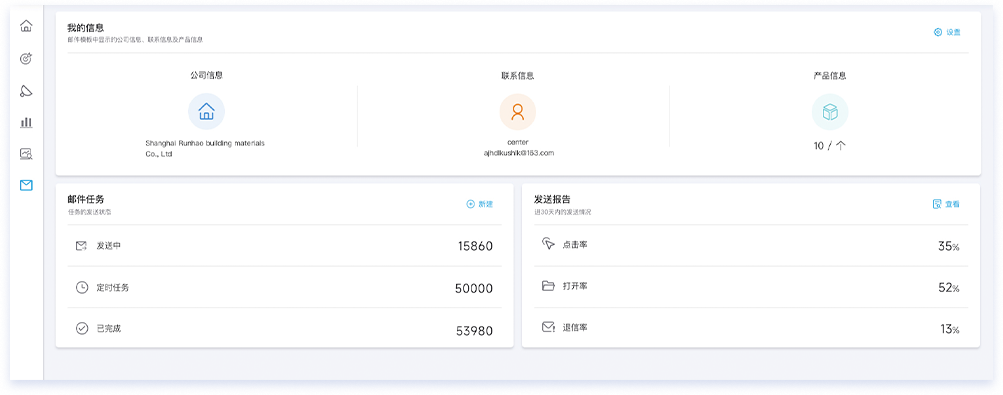Click the Shanghai Runhao building materials text

205,148
